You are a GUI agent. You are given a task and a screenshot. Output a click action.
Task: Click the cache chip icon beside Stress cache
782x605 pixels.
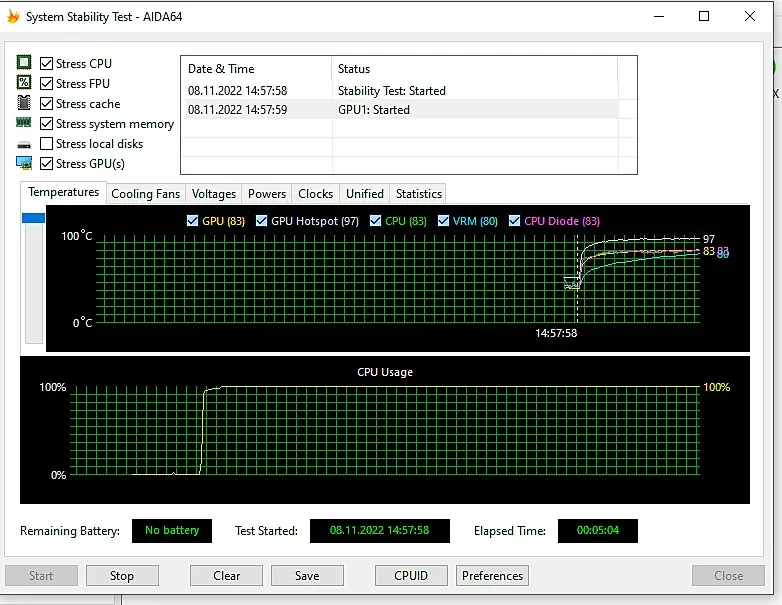(x=23, y=103)
